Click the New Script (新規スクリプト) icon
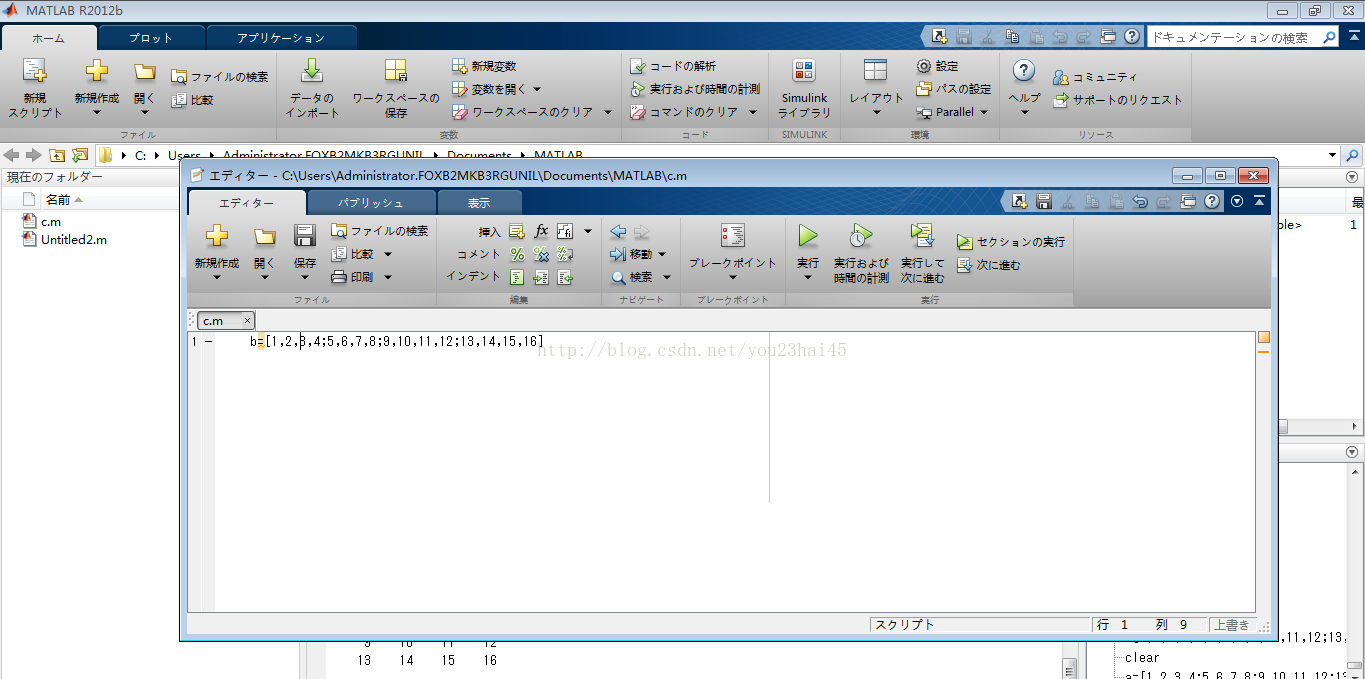 (x=35, y=71)
